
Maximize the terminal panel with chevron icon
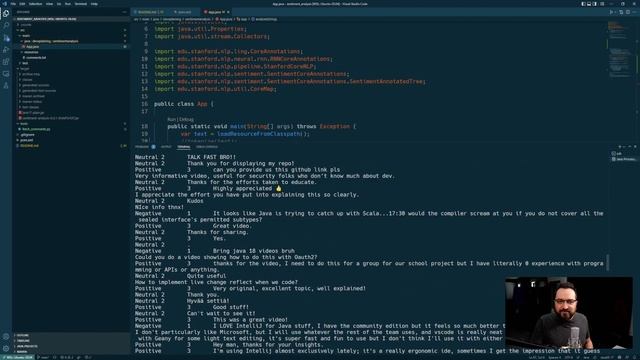coord(629,147)
